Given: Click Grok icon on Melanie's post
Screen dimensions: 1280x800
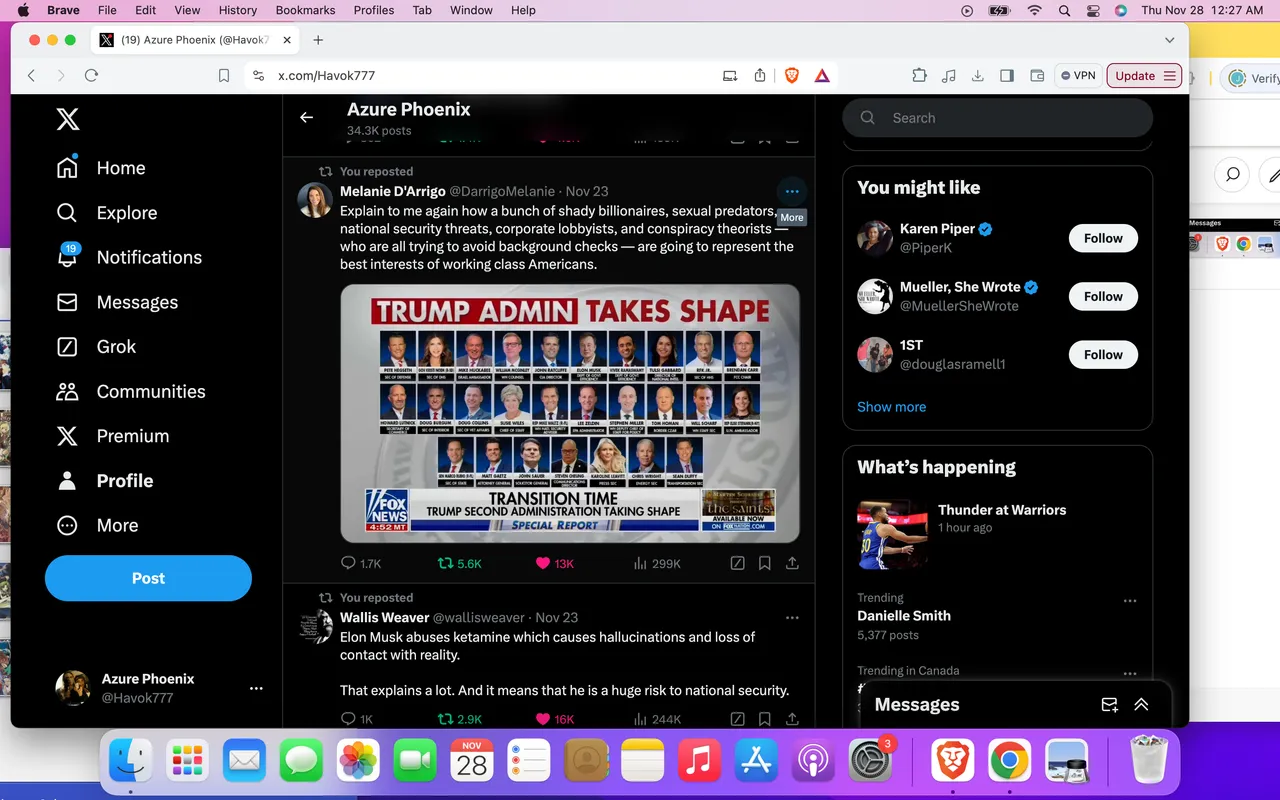Looking at the screenshot, I should click(737, 563).
